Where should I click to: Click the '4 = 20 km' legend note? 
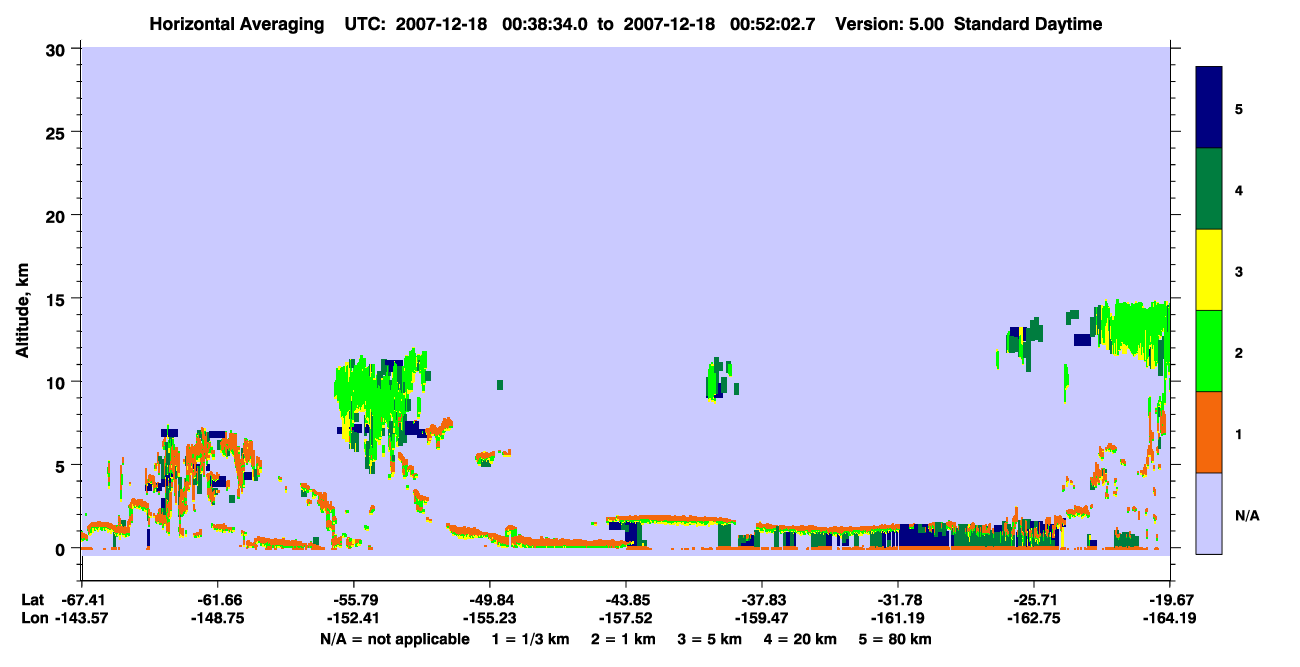click(x=802, y=639)
